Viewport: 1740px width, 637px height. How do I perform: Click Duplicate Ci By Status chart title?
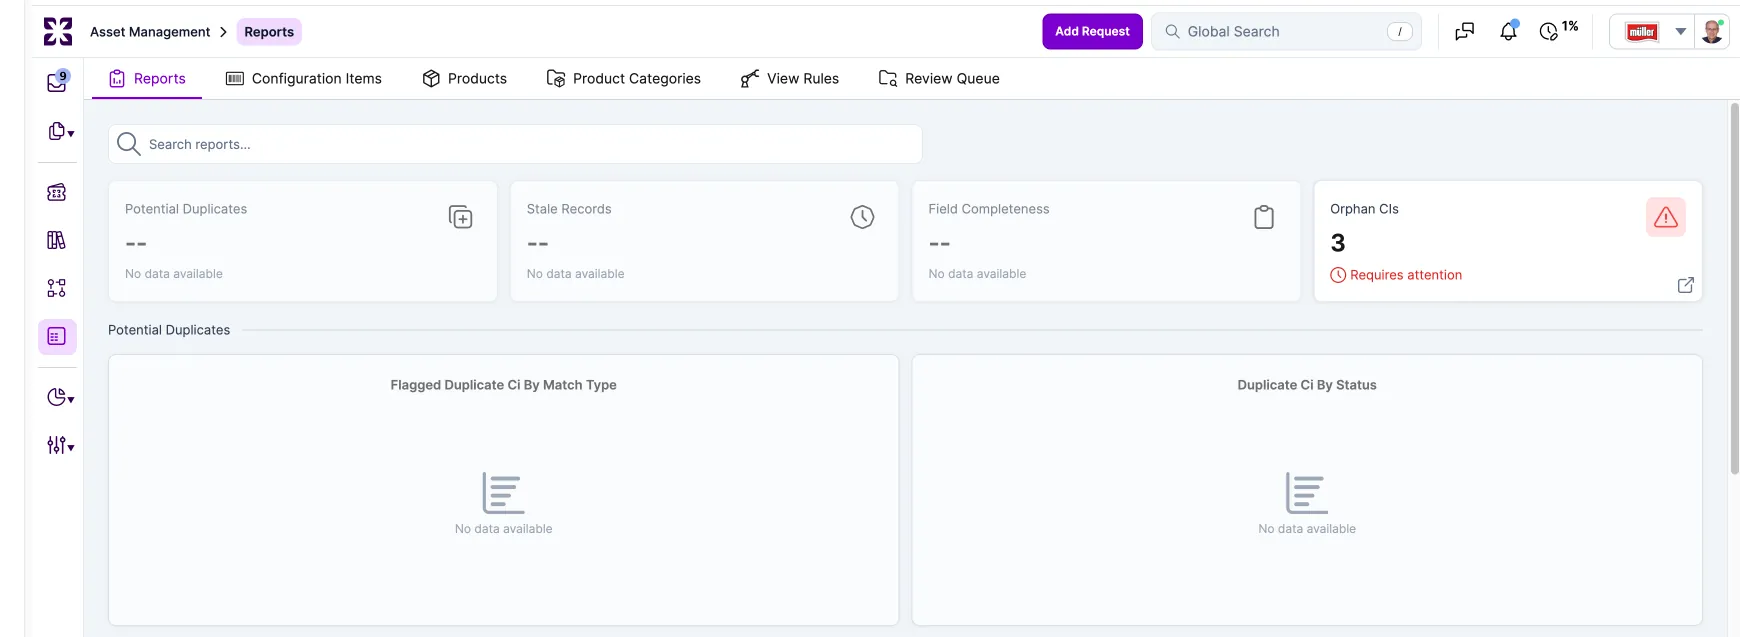(x=1307, y=385)
